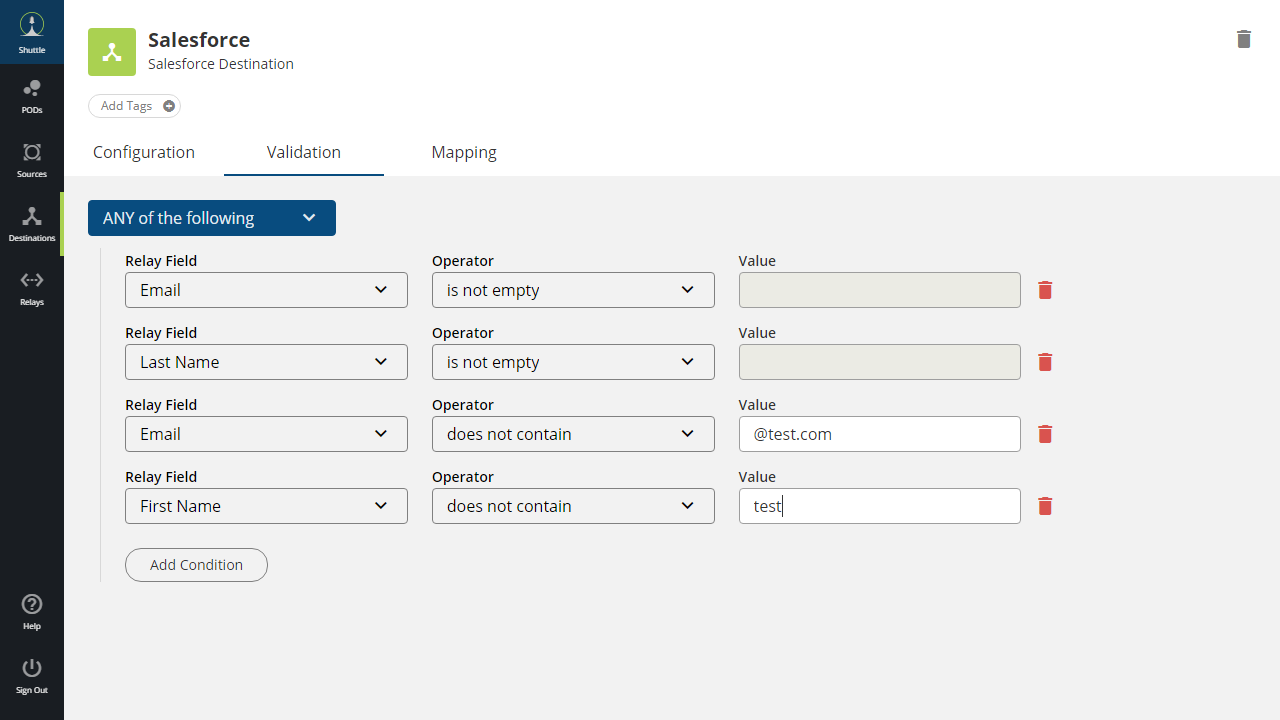Delete the Last Name condition row
This screenshot has height=720, width=1280.
tap(1045, 362)
